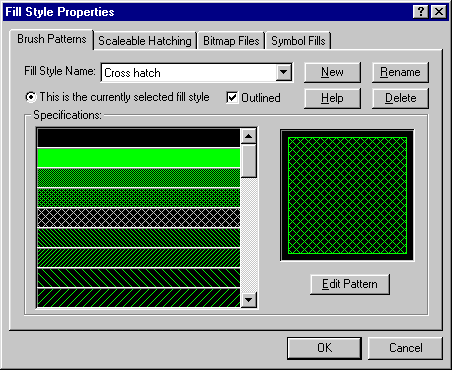
Task: Confirm the dialog with OK
Action: (324, 348)
